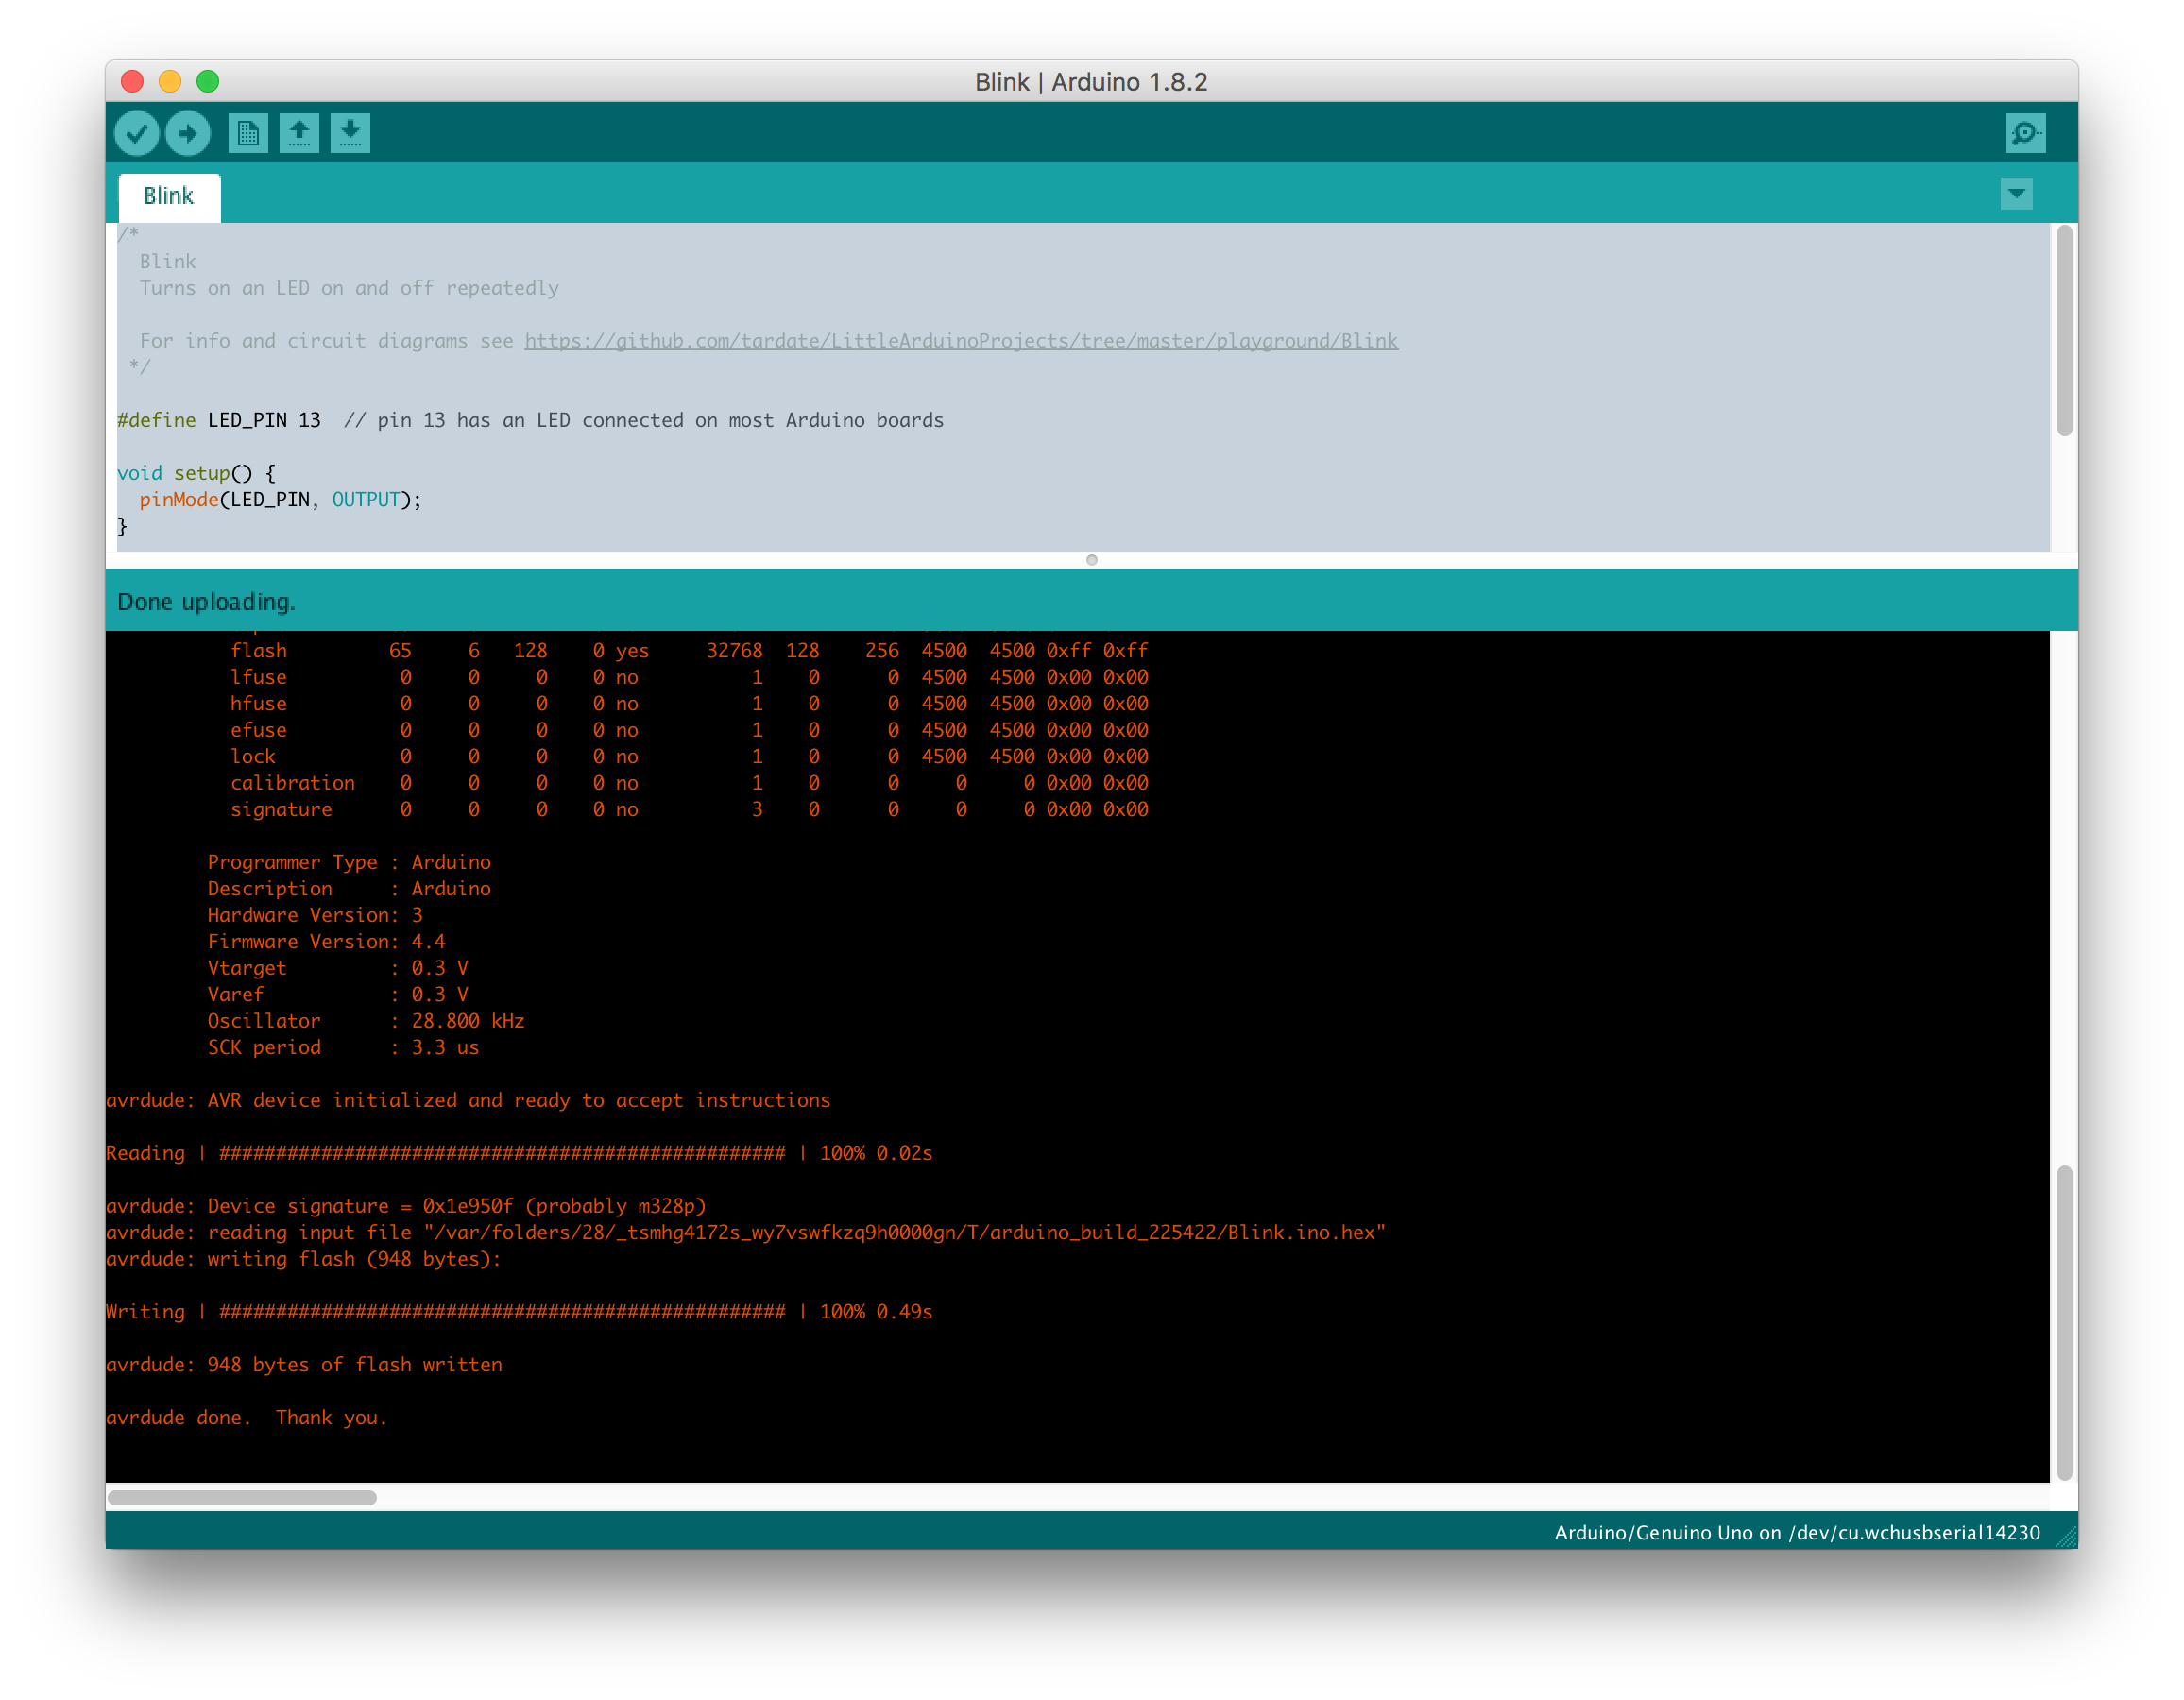The image size is (2184, 1700).
Task: Click board info 'Arduino/Genuino Uno on /dev/cu.wchusbserial14230'
Action: [1797, 1532]
